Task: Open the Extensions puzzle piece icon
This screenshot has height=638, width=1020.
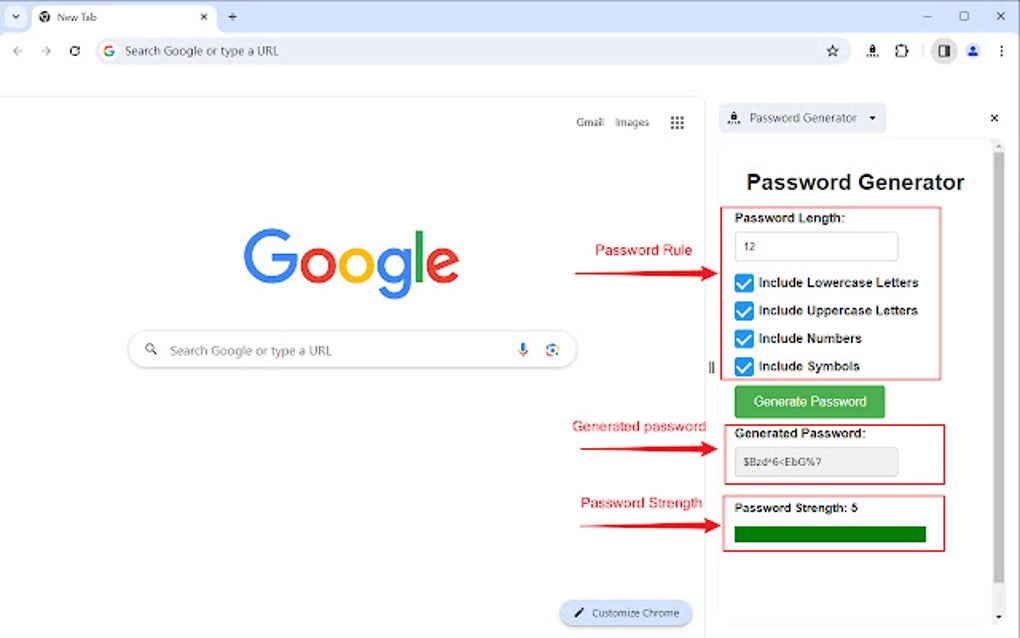Action: (x=902, y=50)
